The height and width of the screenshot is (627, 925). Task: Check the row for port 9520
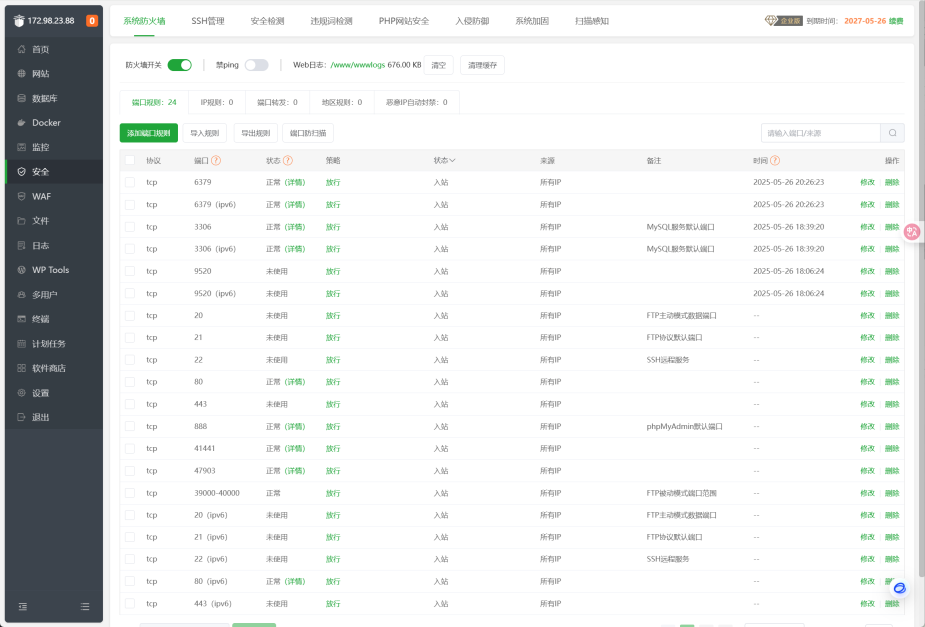pos(130,271)
